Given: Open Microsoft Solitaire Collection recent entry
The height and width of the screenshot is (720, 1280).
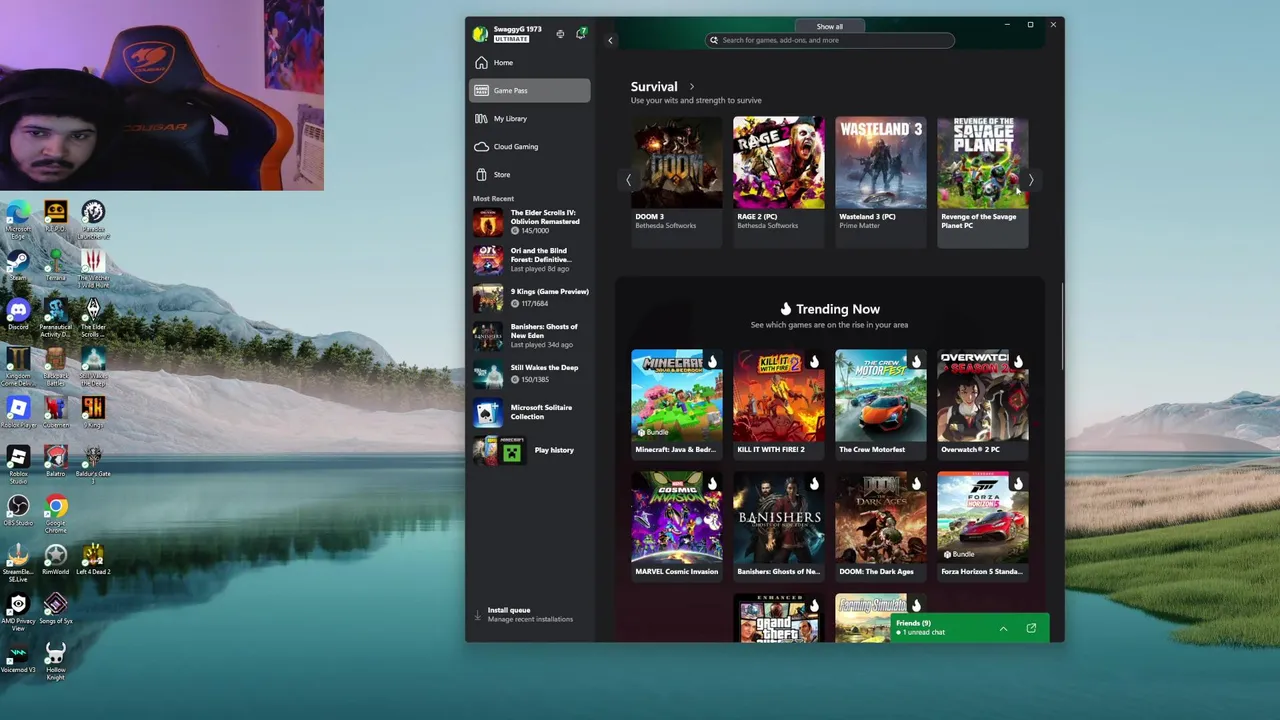Looking at the screenshot, I should tap(530, 412).
